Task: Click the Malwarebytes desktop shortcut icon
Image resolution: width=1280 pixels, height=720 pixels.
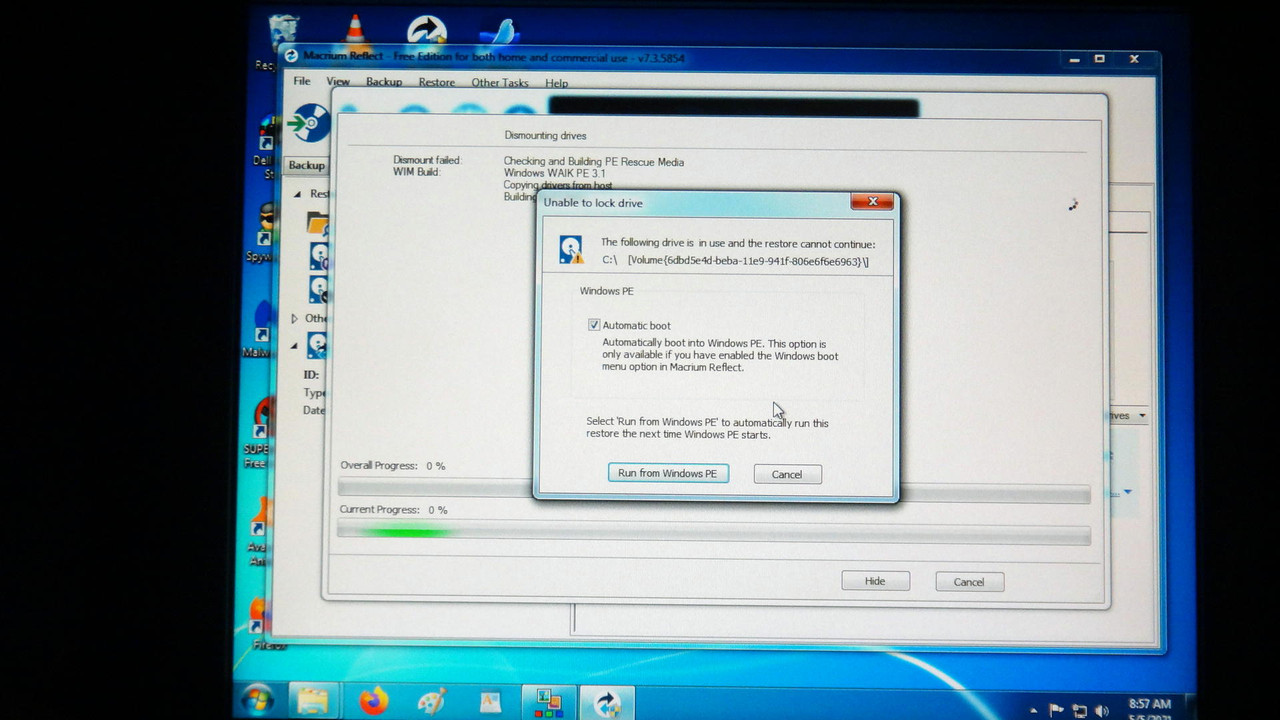Action: point(263,322)
